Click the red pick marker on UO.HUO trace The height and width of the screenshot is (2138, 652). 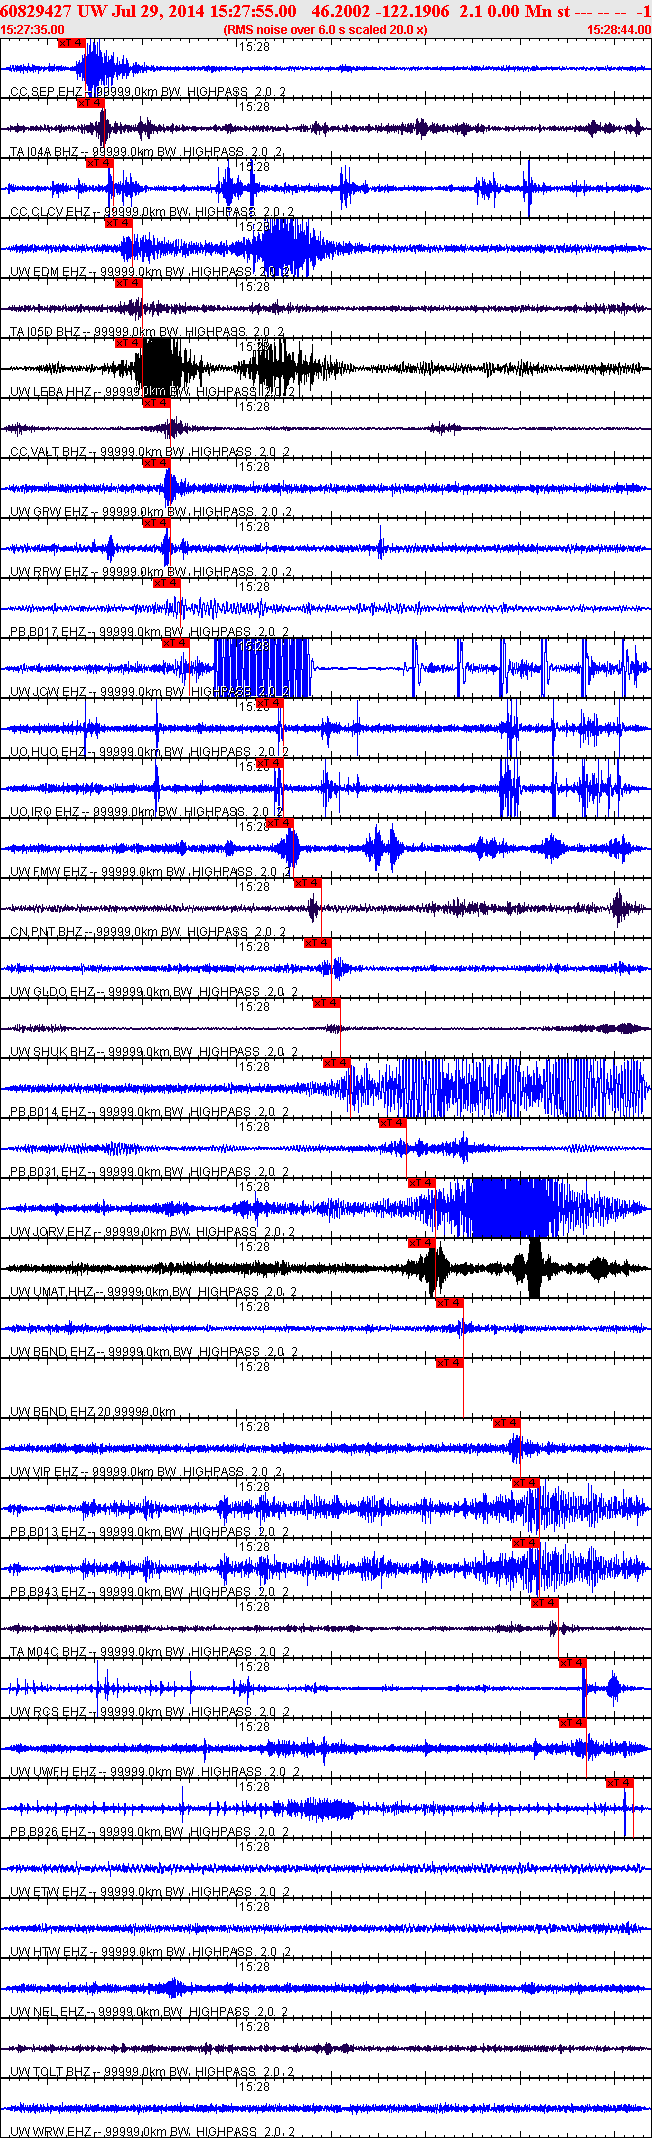(x=270, y=703)
